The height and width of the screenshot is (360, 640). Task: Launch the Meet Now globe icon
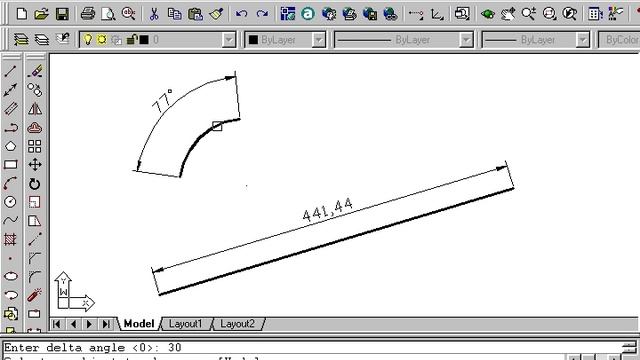click(x=329, y=14)
